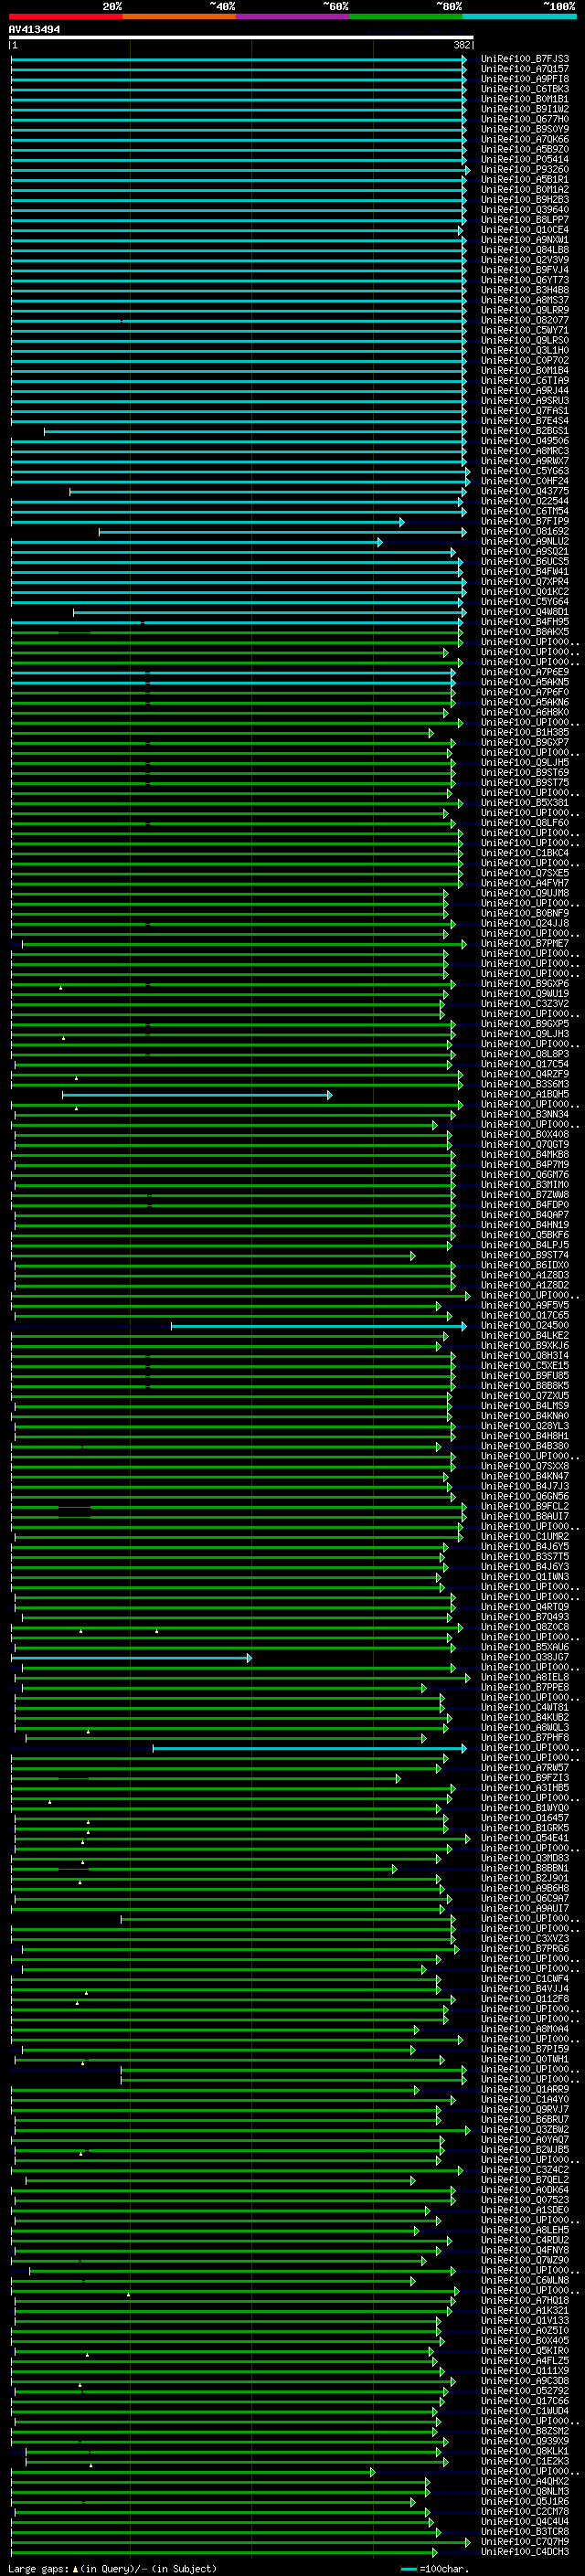
Task: Select the UniRef100_O82077 row label
Action: click(x=525, y=320)
